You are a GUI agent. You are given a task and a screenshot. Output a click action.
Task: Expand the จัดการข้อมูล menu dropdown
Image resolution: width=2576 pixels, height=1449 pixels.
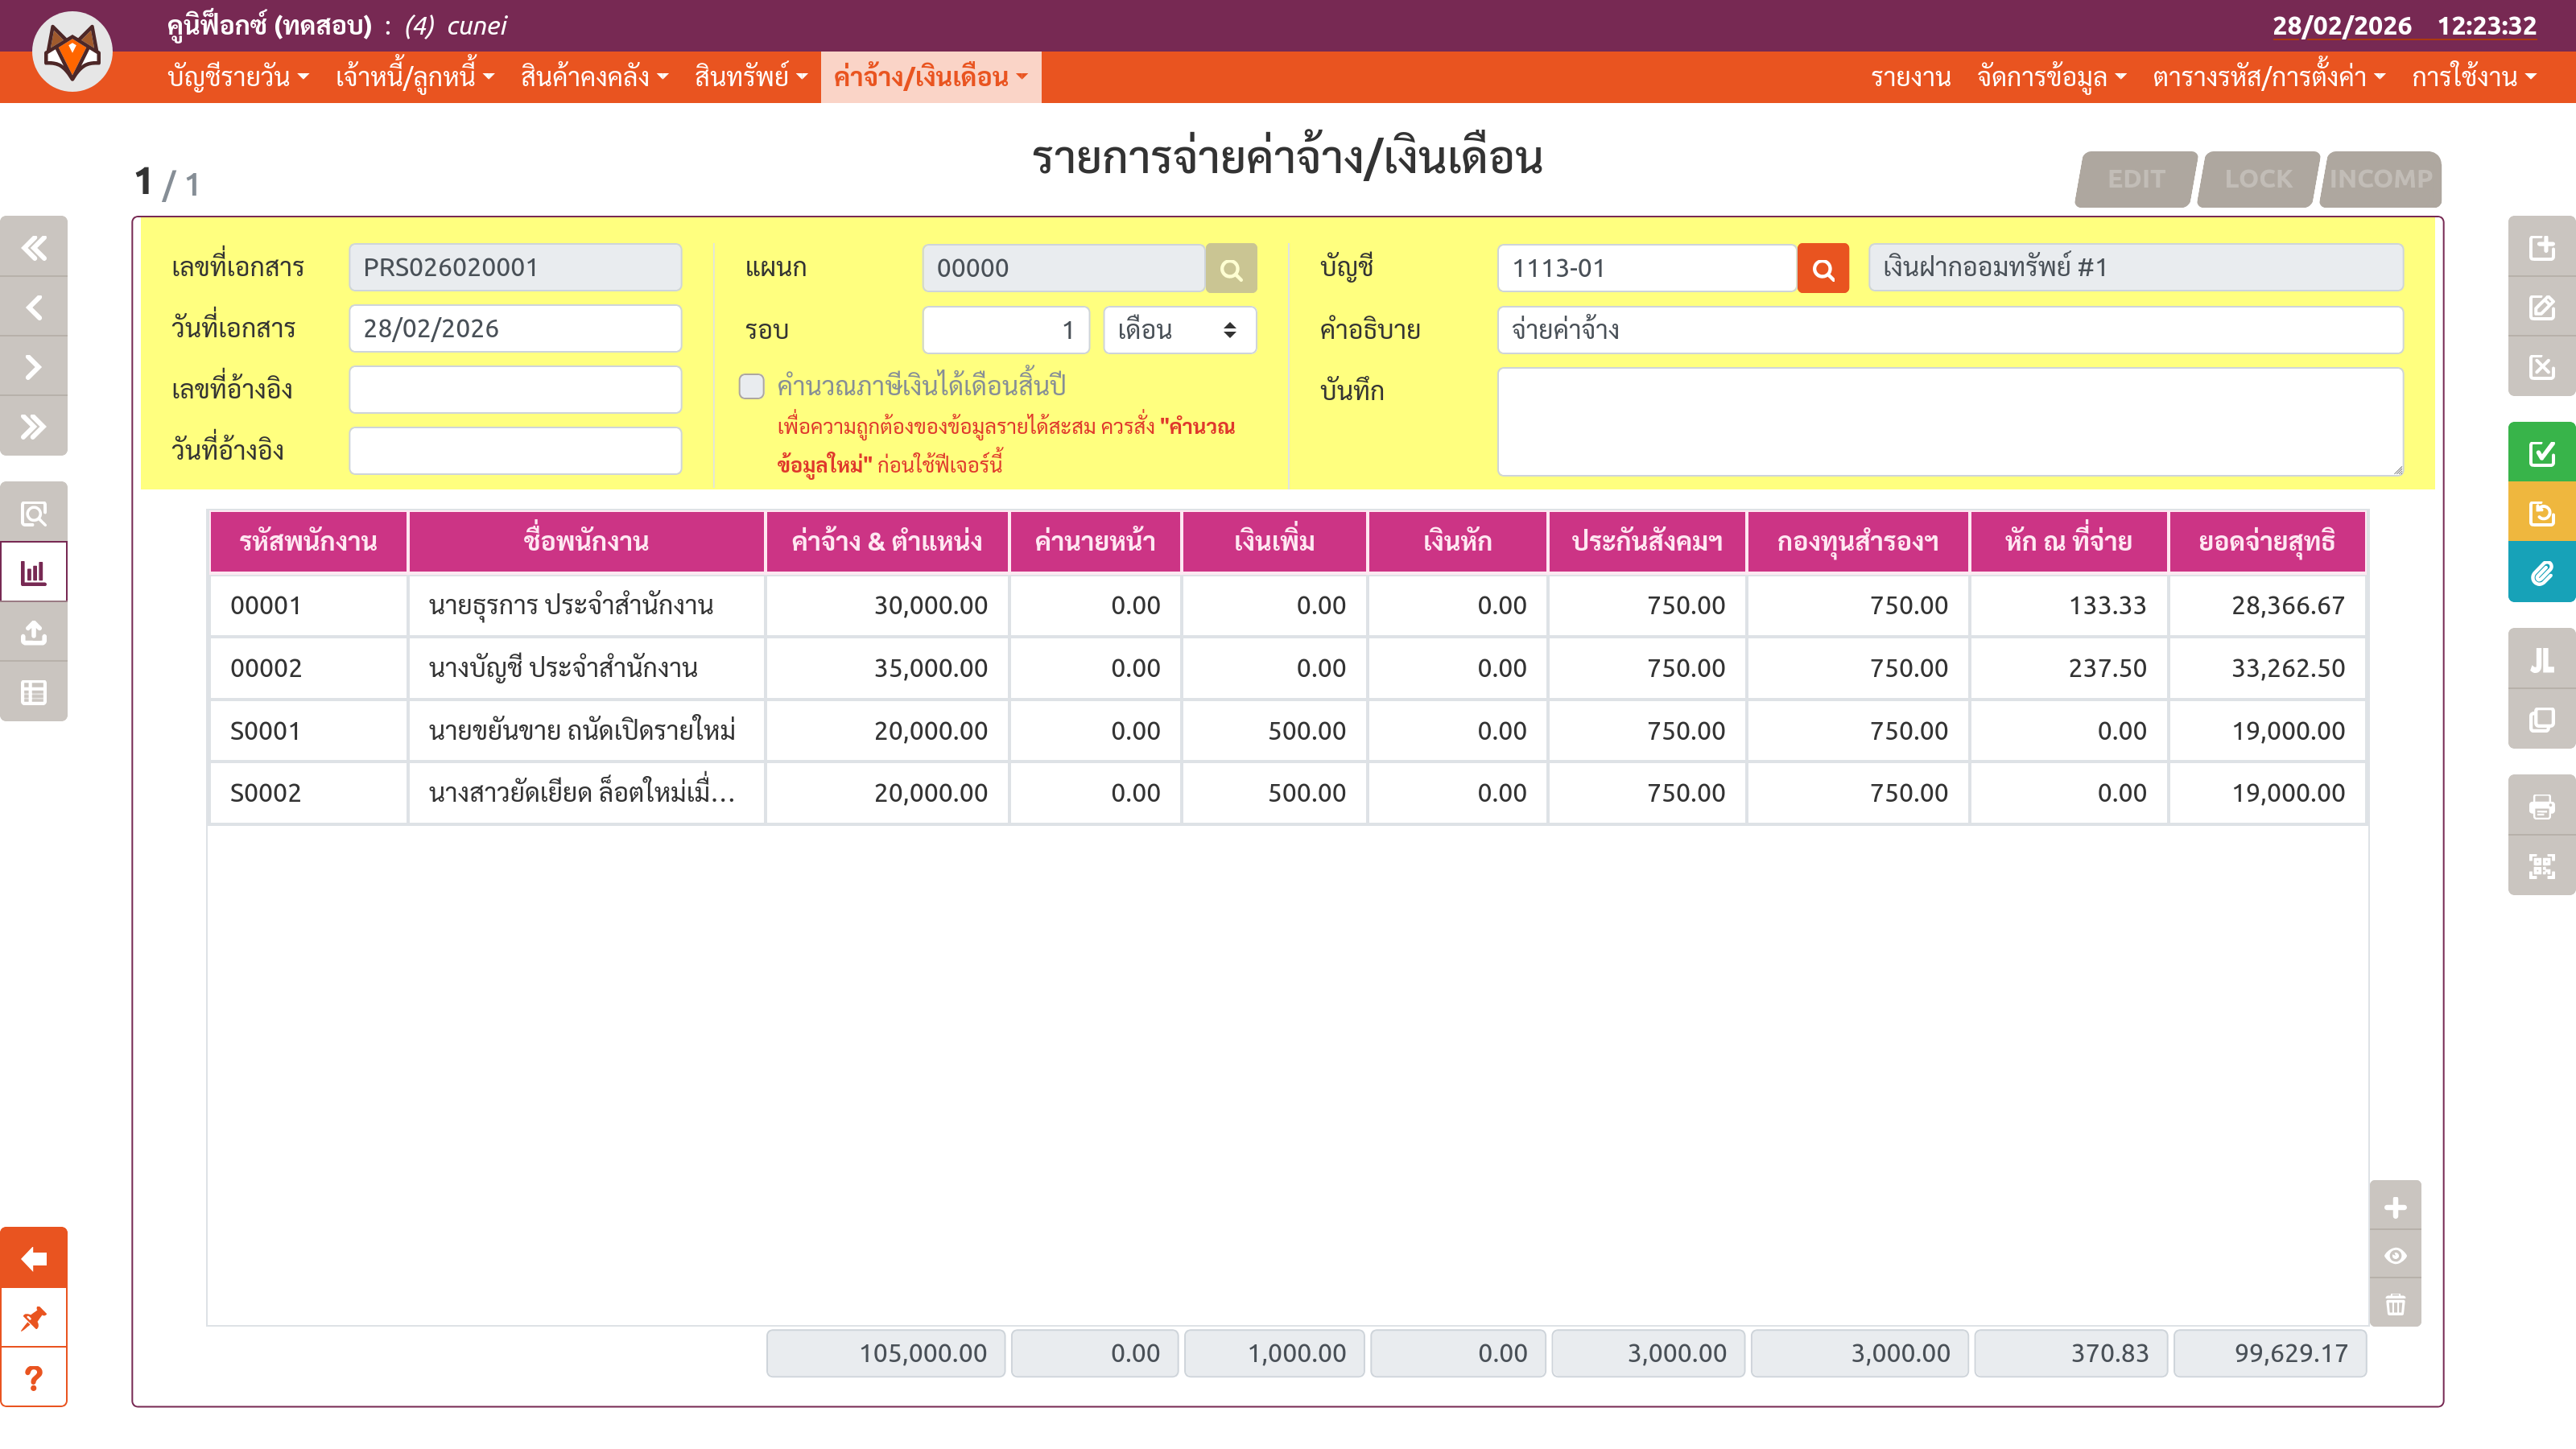pyautogui.click(x=2051, y=77)
